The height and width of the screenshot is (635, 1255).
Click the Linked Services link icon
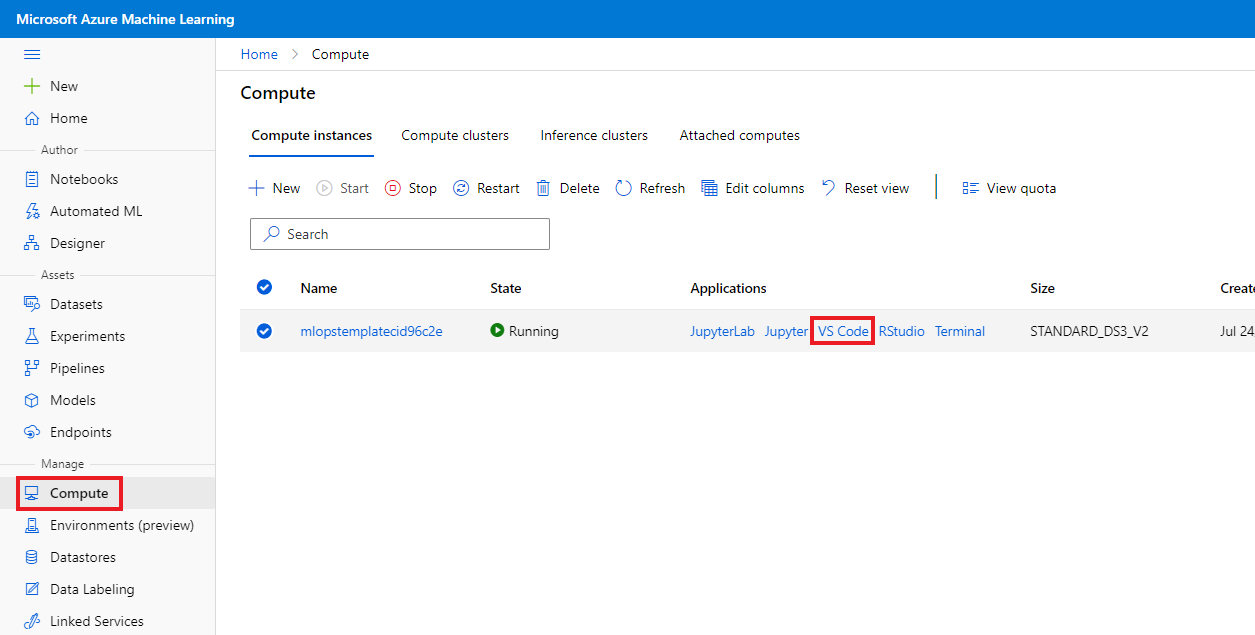click(32, 621)
